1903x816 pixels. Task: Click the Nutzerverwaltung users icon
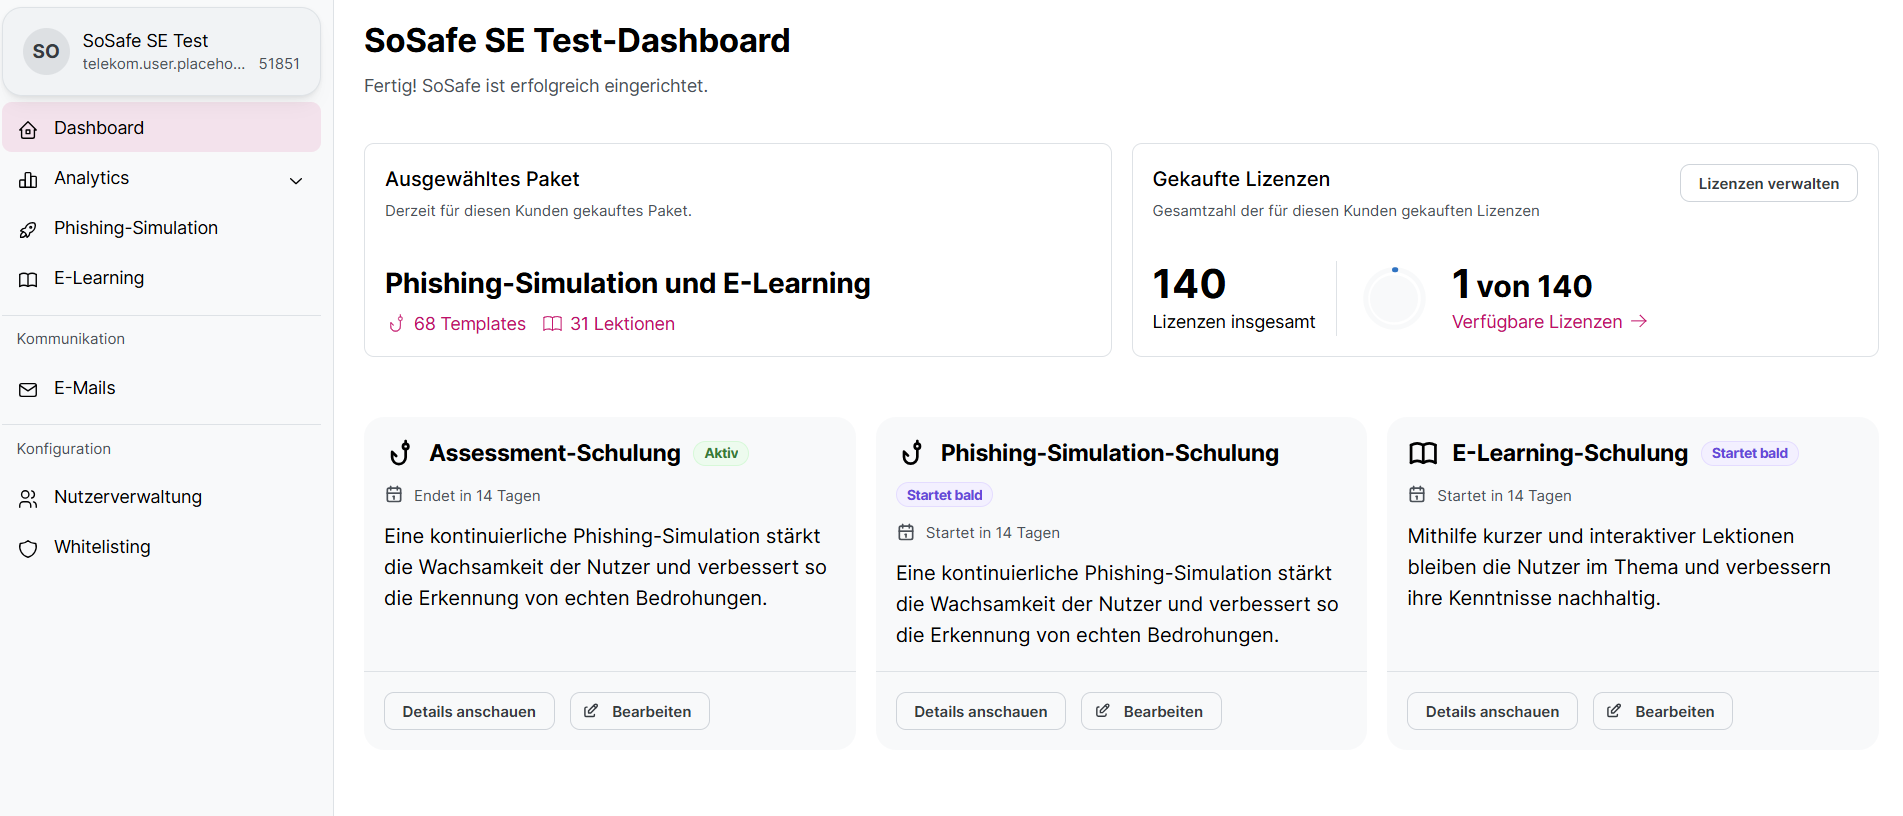point(28,499)
